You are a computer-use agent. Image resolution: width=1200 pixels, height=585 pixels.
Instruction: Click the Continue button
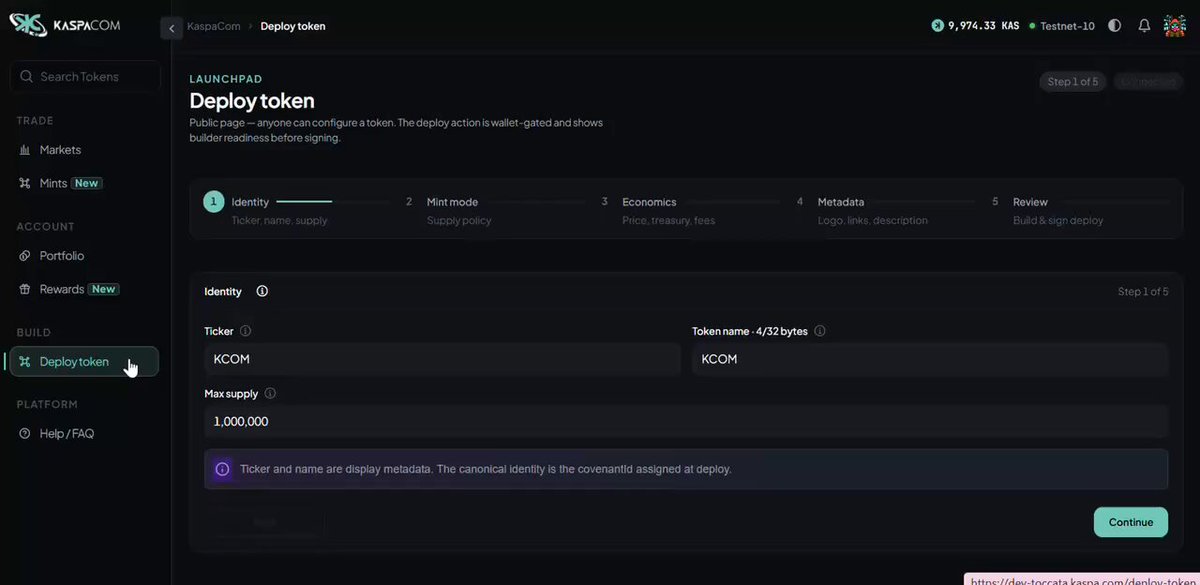[x=1131, y=522]
